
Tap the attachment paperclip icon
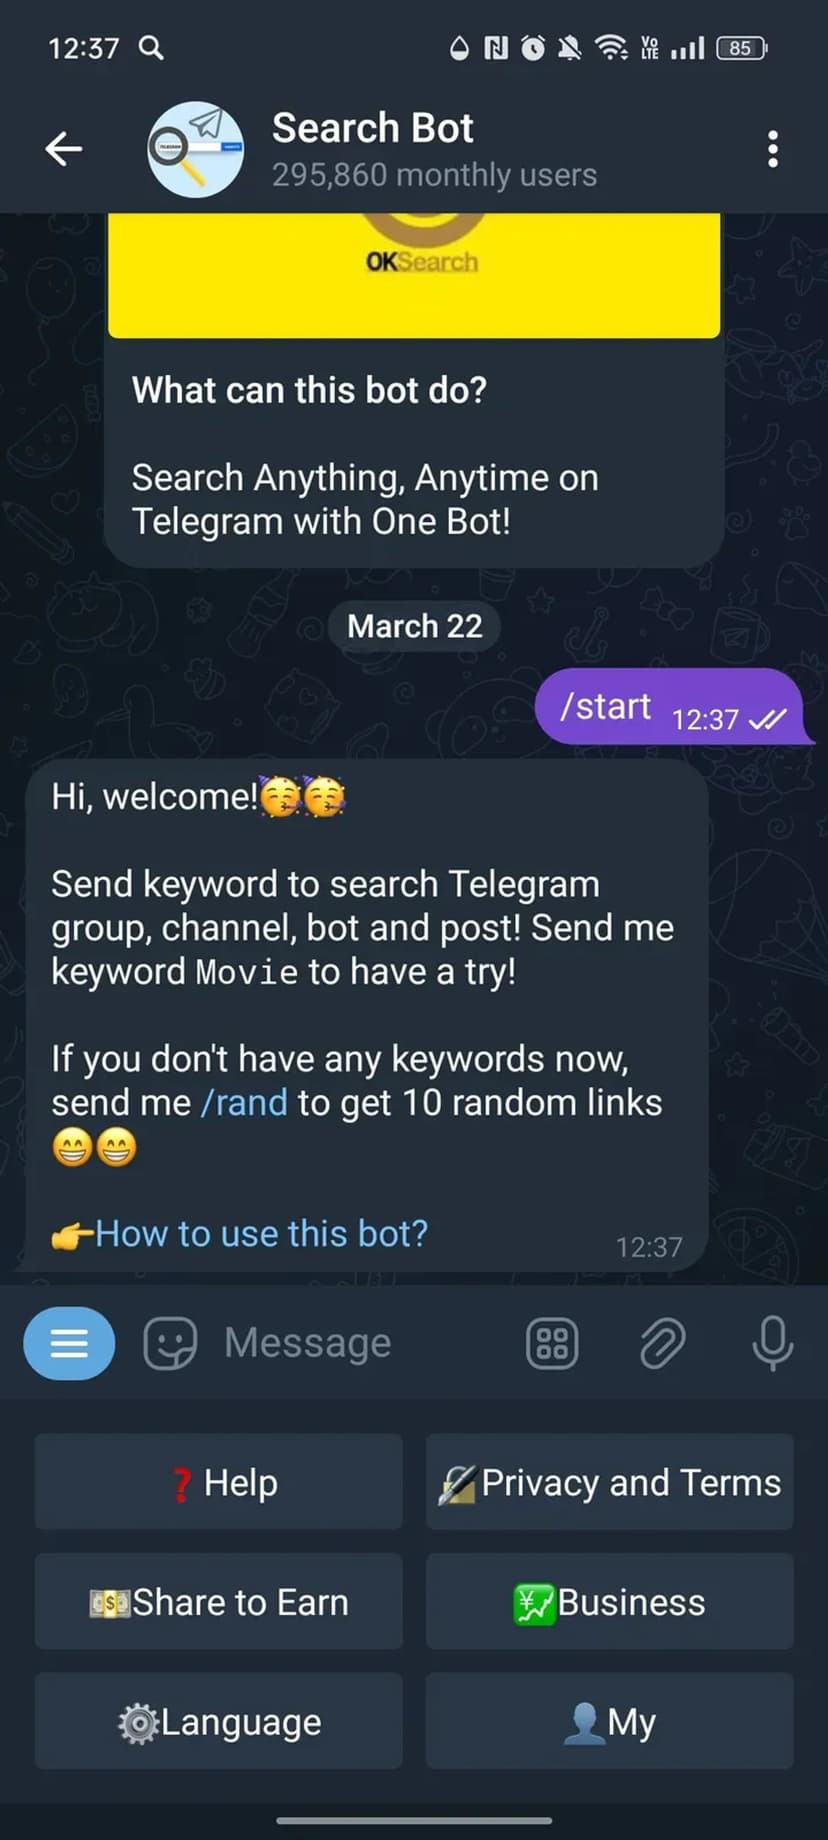(x=662, y=1343)
